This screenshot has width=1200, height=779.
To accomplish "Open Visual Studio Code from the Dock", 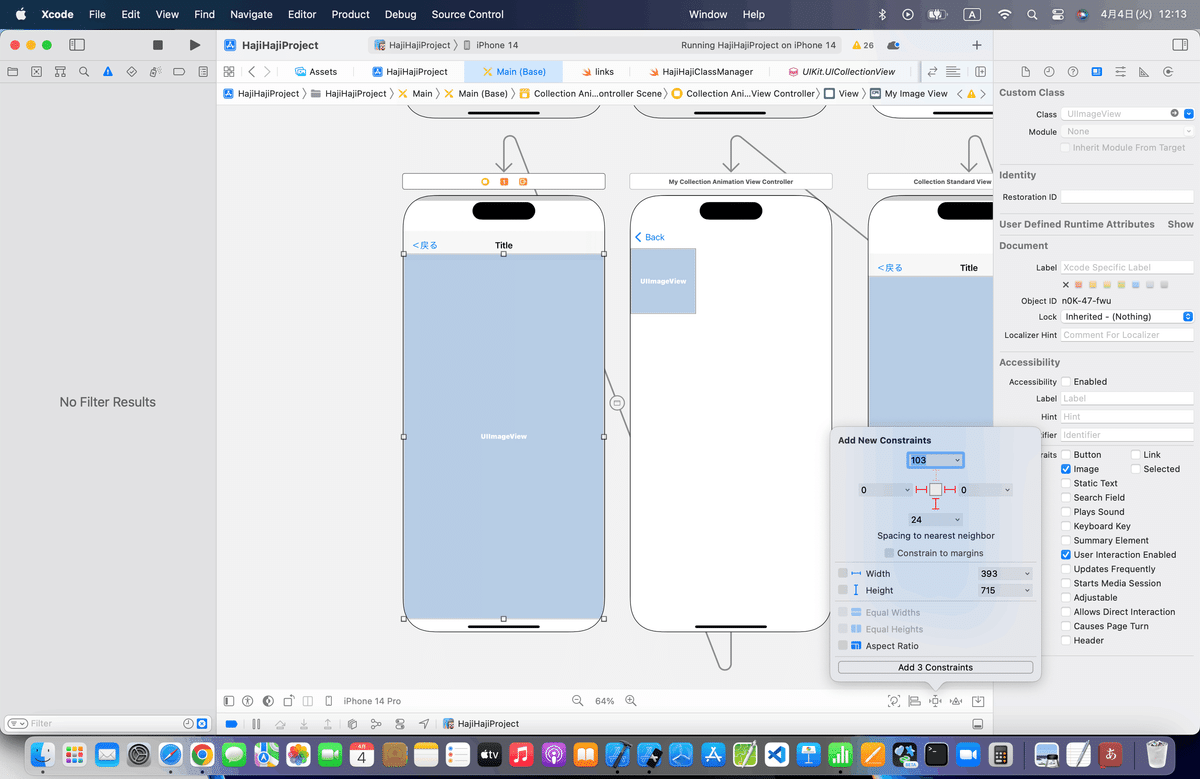I will pos(778,753).
